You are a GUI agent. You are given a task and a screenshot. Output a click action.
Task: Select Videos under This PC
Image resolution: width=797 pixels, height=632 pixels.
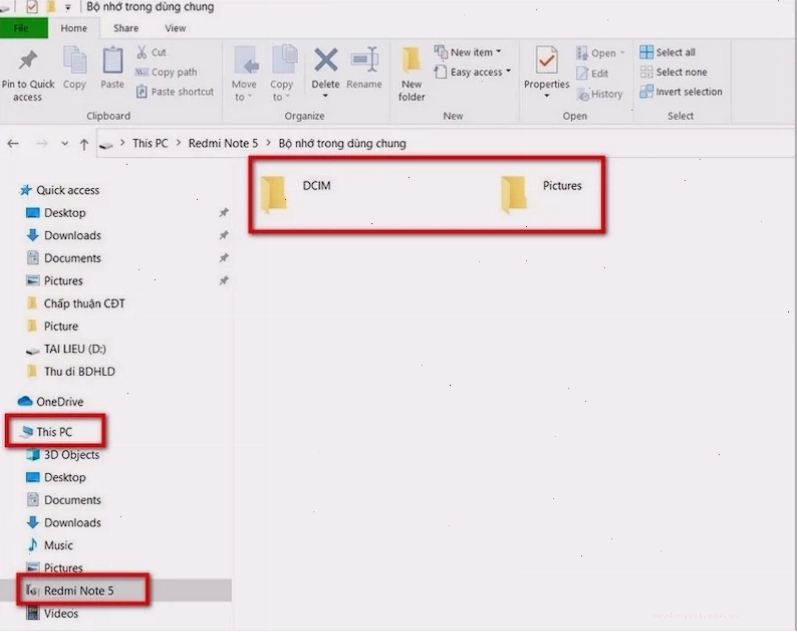point(52,613)
